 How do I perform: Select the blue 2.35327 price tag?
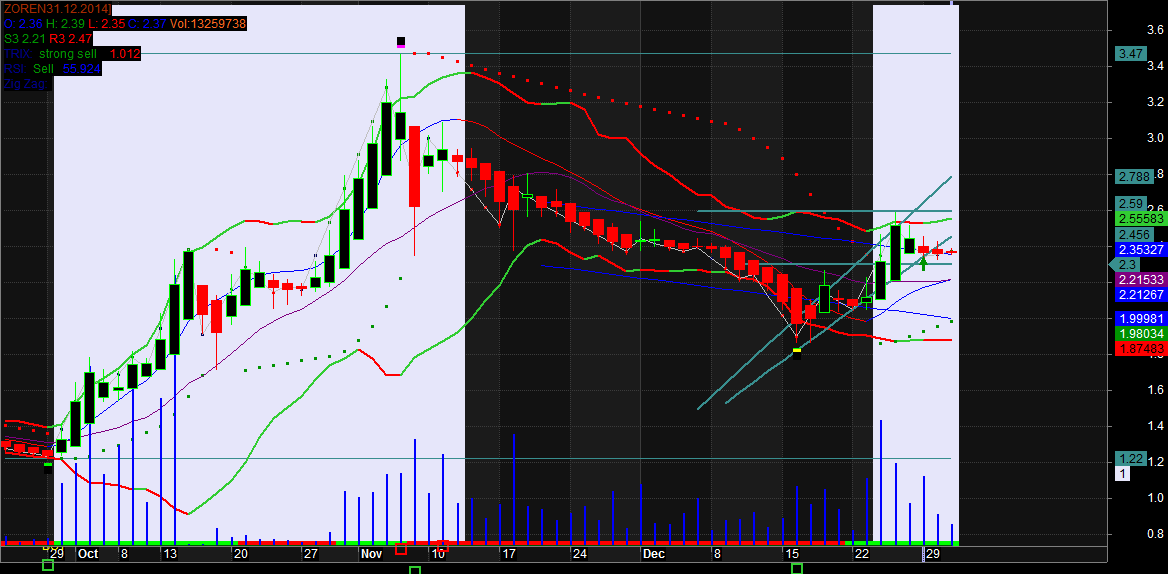1141,249
